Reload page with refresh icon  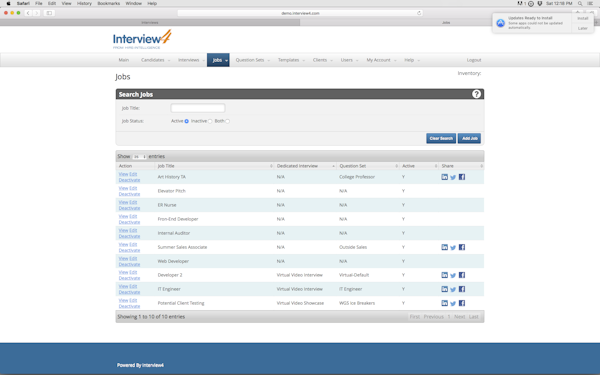tap(419, 13)
